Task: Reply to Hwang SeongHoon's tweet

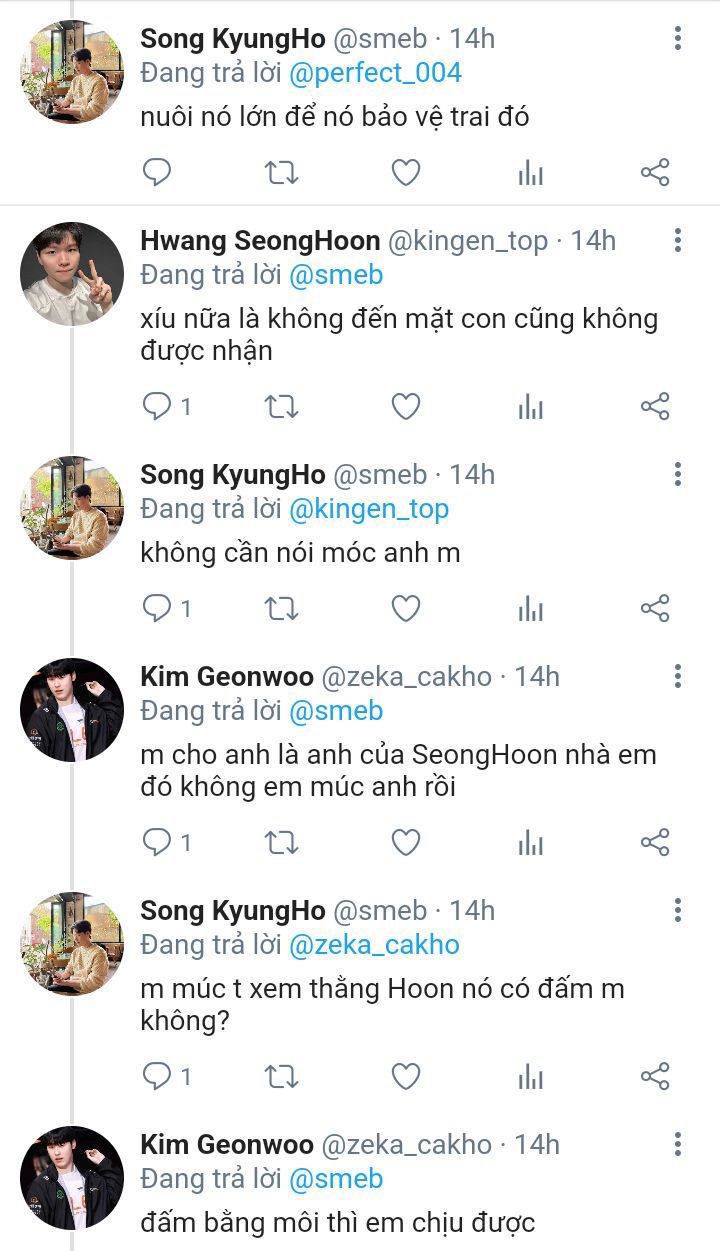Action: (158, 406)
